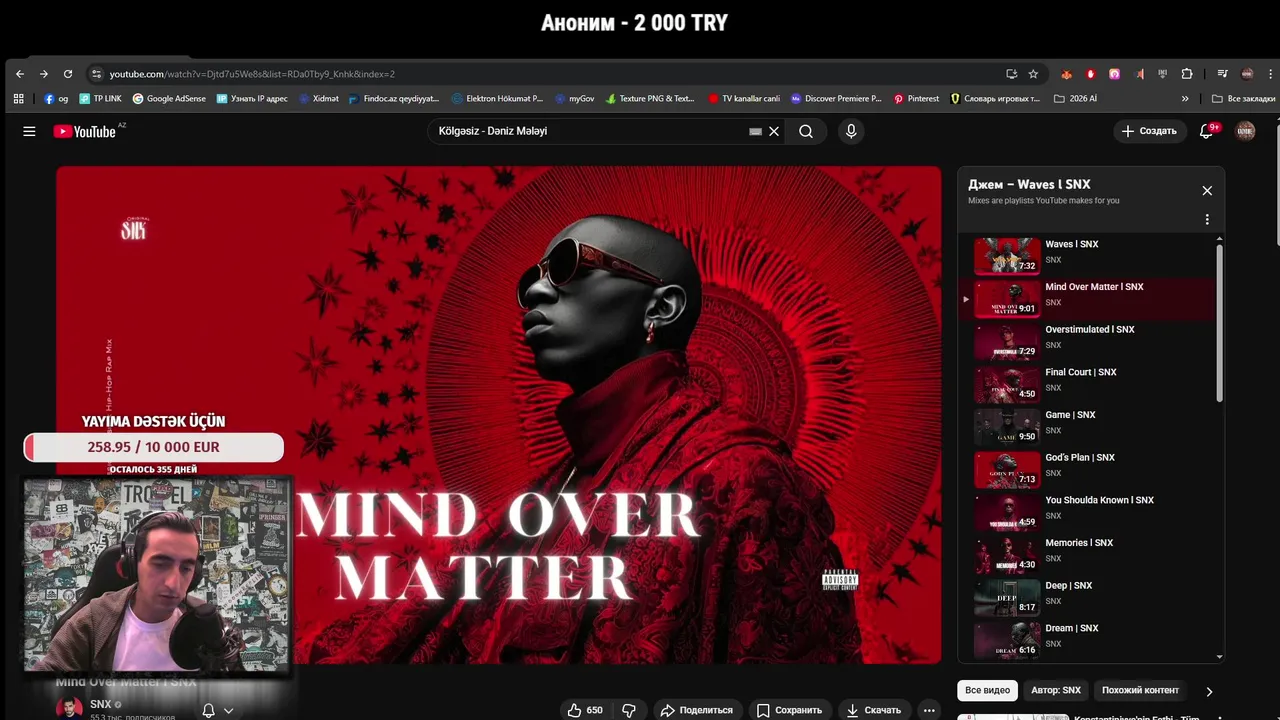Expand subscription options chevron next to bell
Screen dimensions: 1280x720
coord(229,710)
